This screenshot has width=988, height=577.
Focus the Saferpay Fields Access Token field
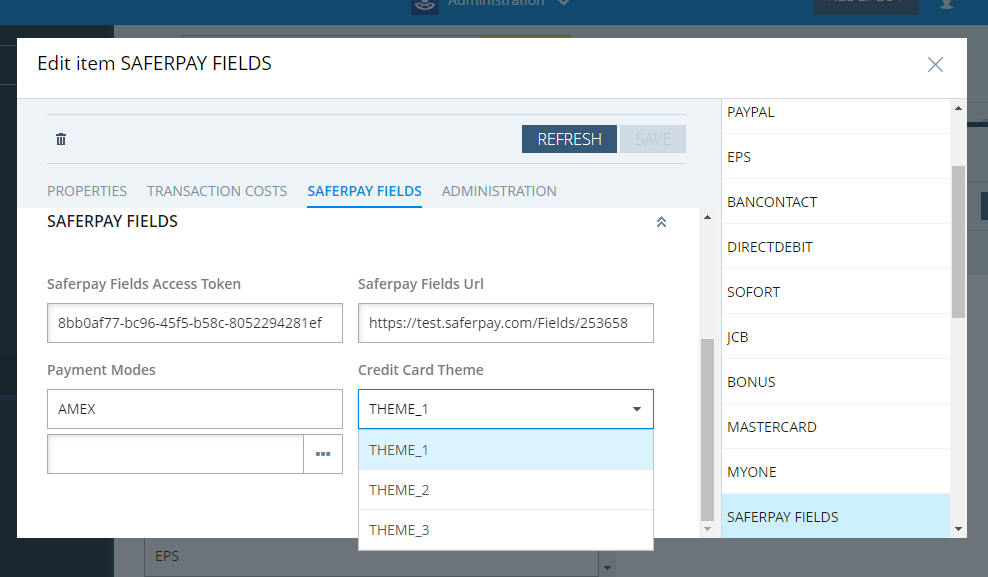tap(194, 324)
